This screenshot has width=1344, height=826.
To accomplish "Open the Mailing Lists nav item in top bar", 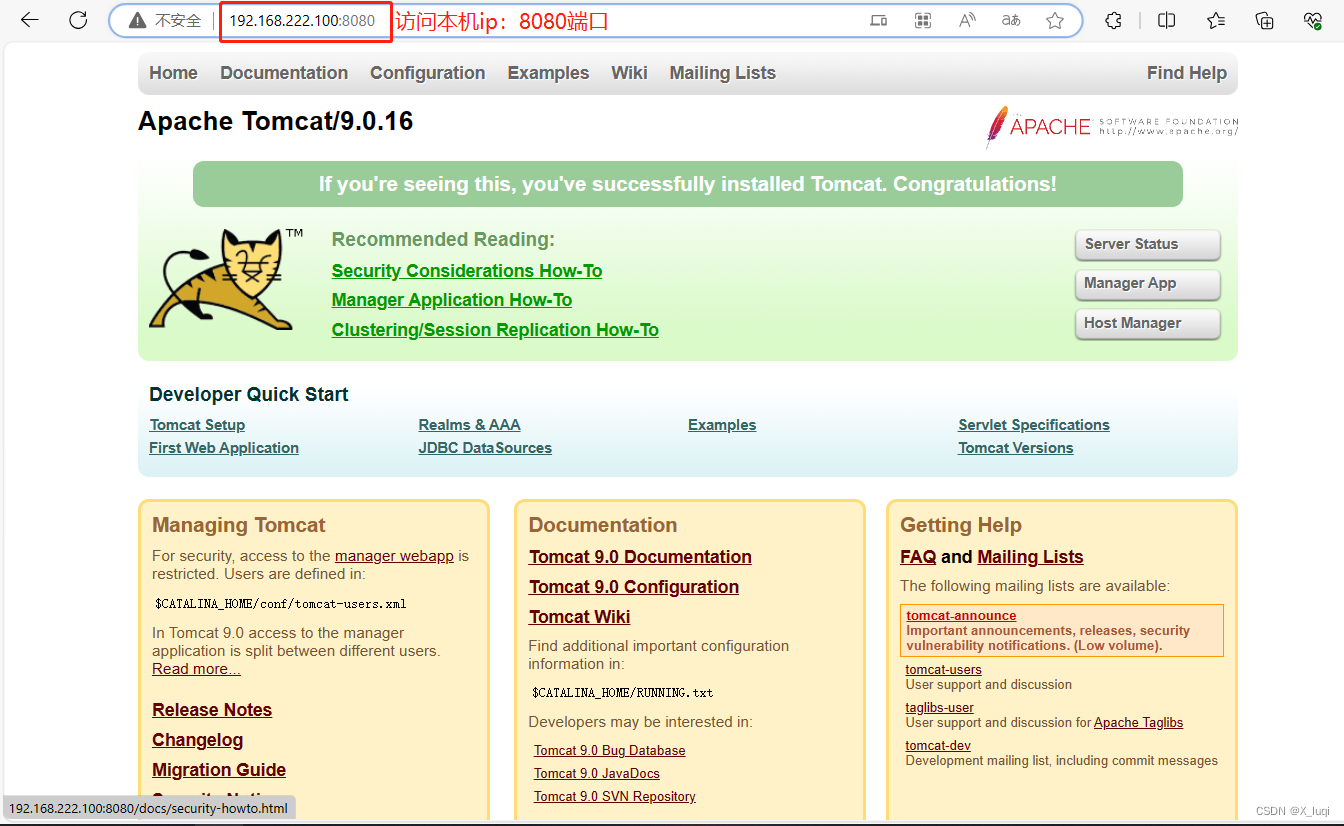I will point(722,73).
